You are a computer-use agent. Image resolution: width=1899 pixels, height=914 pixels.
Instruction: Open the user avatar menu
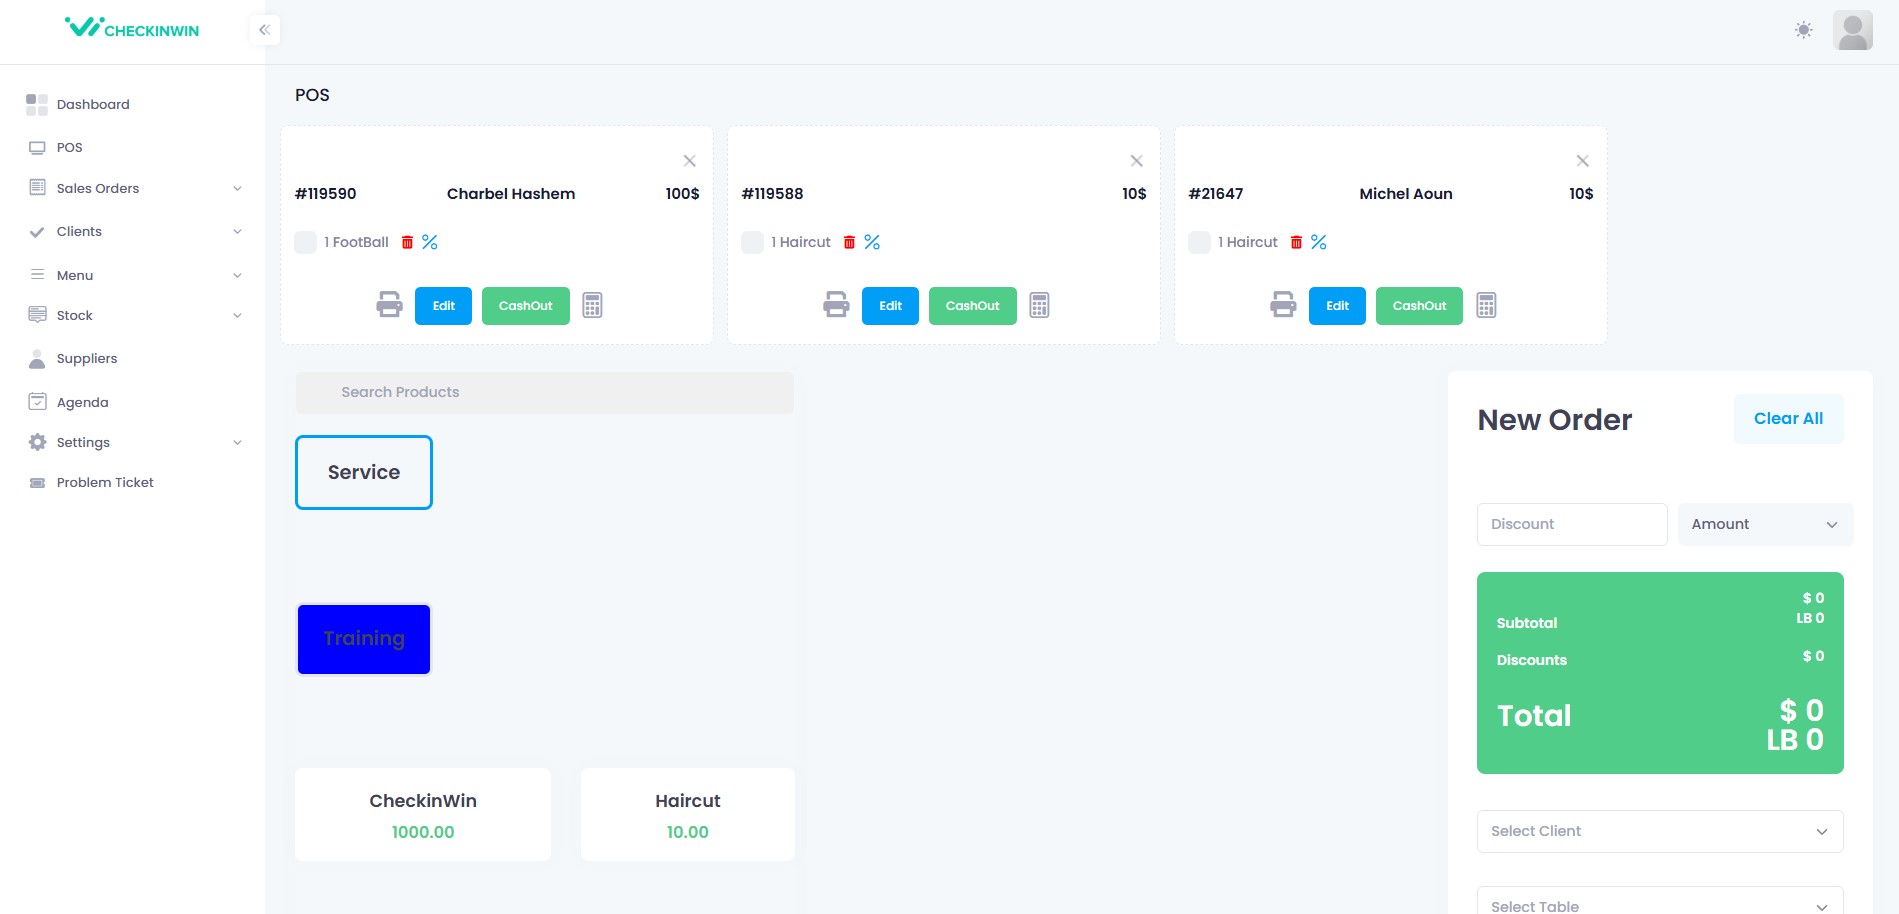[x=1852, y=30]
